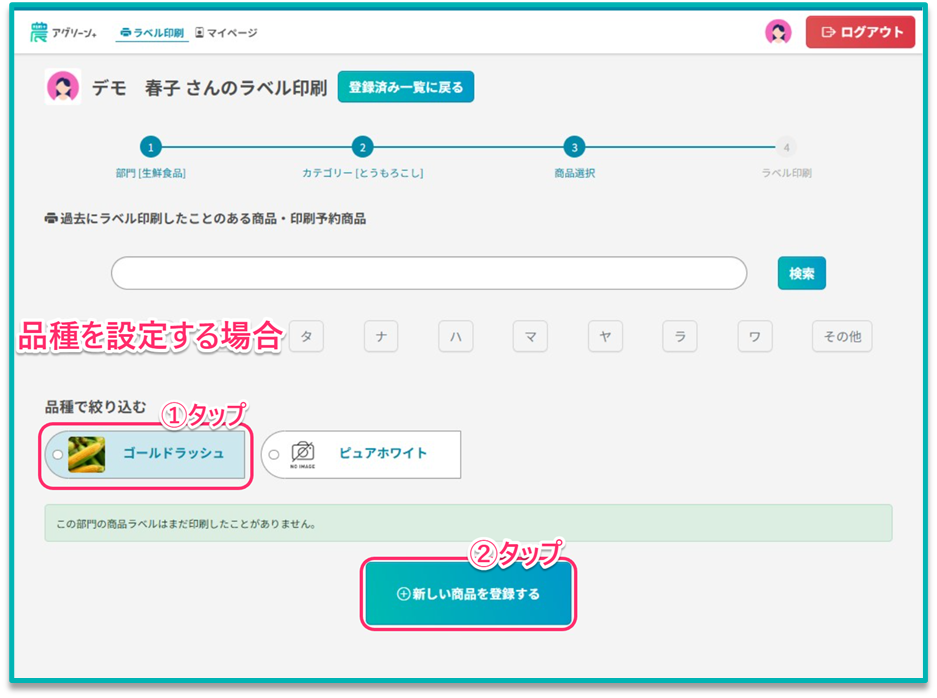This screenshot has height=698, width=937.
Task: Click the corn thumbnail for ゴールドラッシュ
Action: (86, 454)
